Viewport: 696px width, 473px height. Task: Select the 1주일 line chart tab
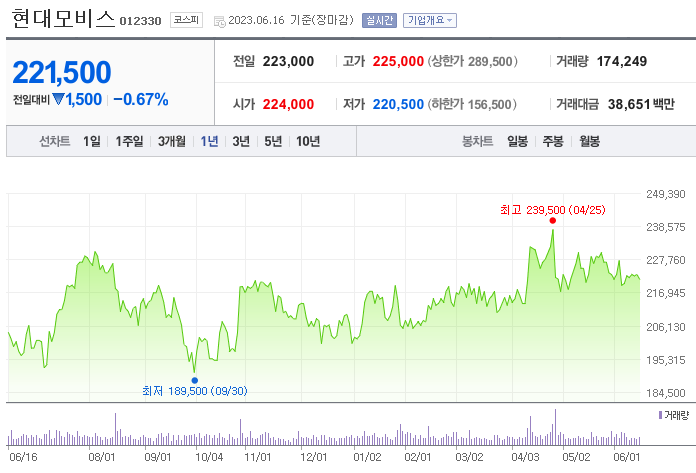129,141
